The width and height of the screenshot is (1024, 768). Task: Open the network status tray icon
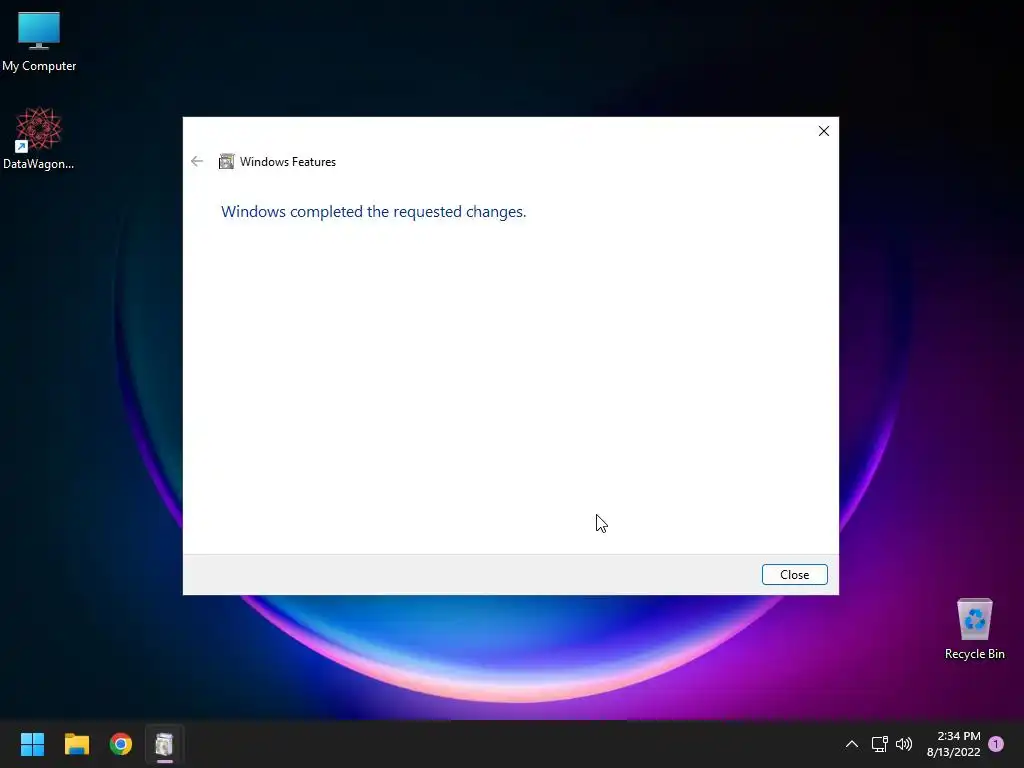pos(879,744)
